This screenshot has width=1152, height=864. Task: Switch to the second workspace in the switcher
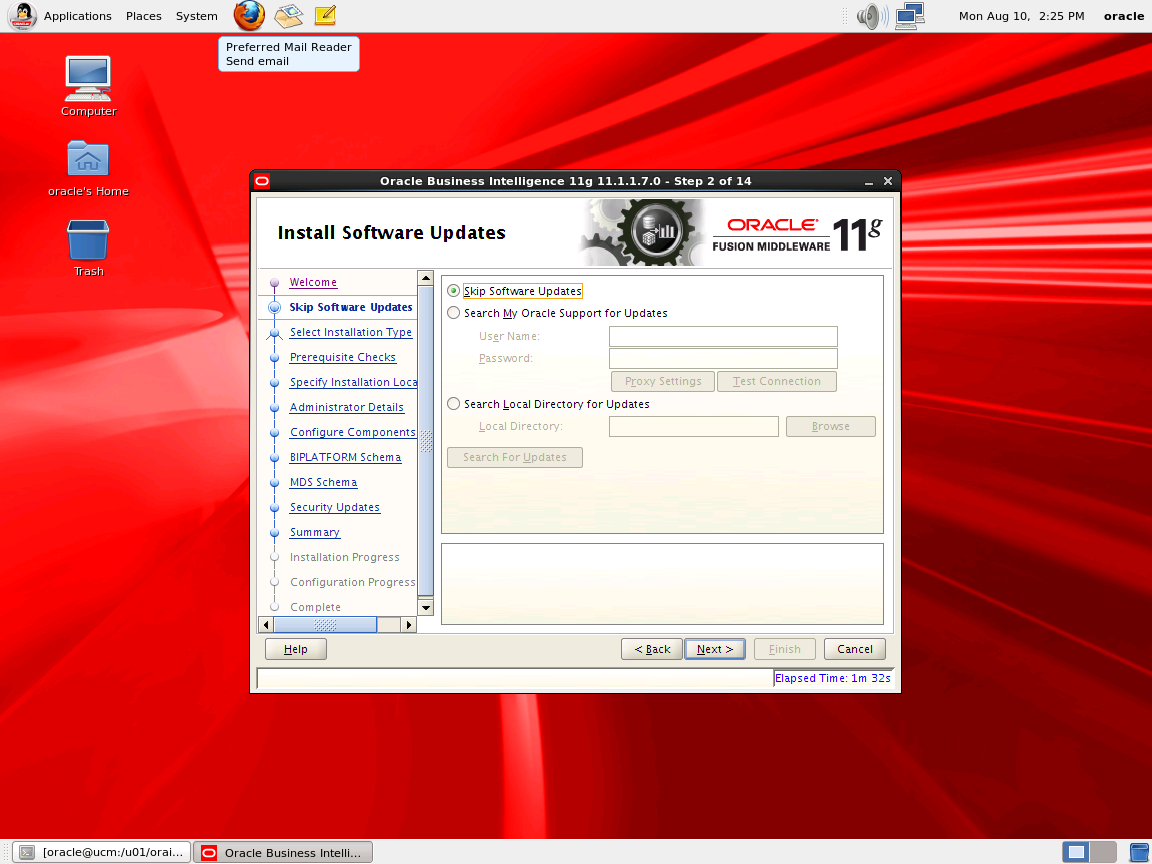(x=1103, y=852)
